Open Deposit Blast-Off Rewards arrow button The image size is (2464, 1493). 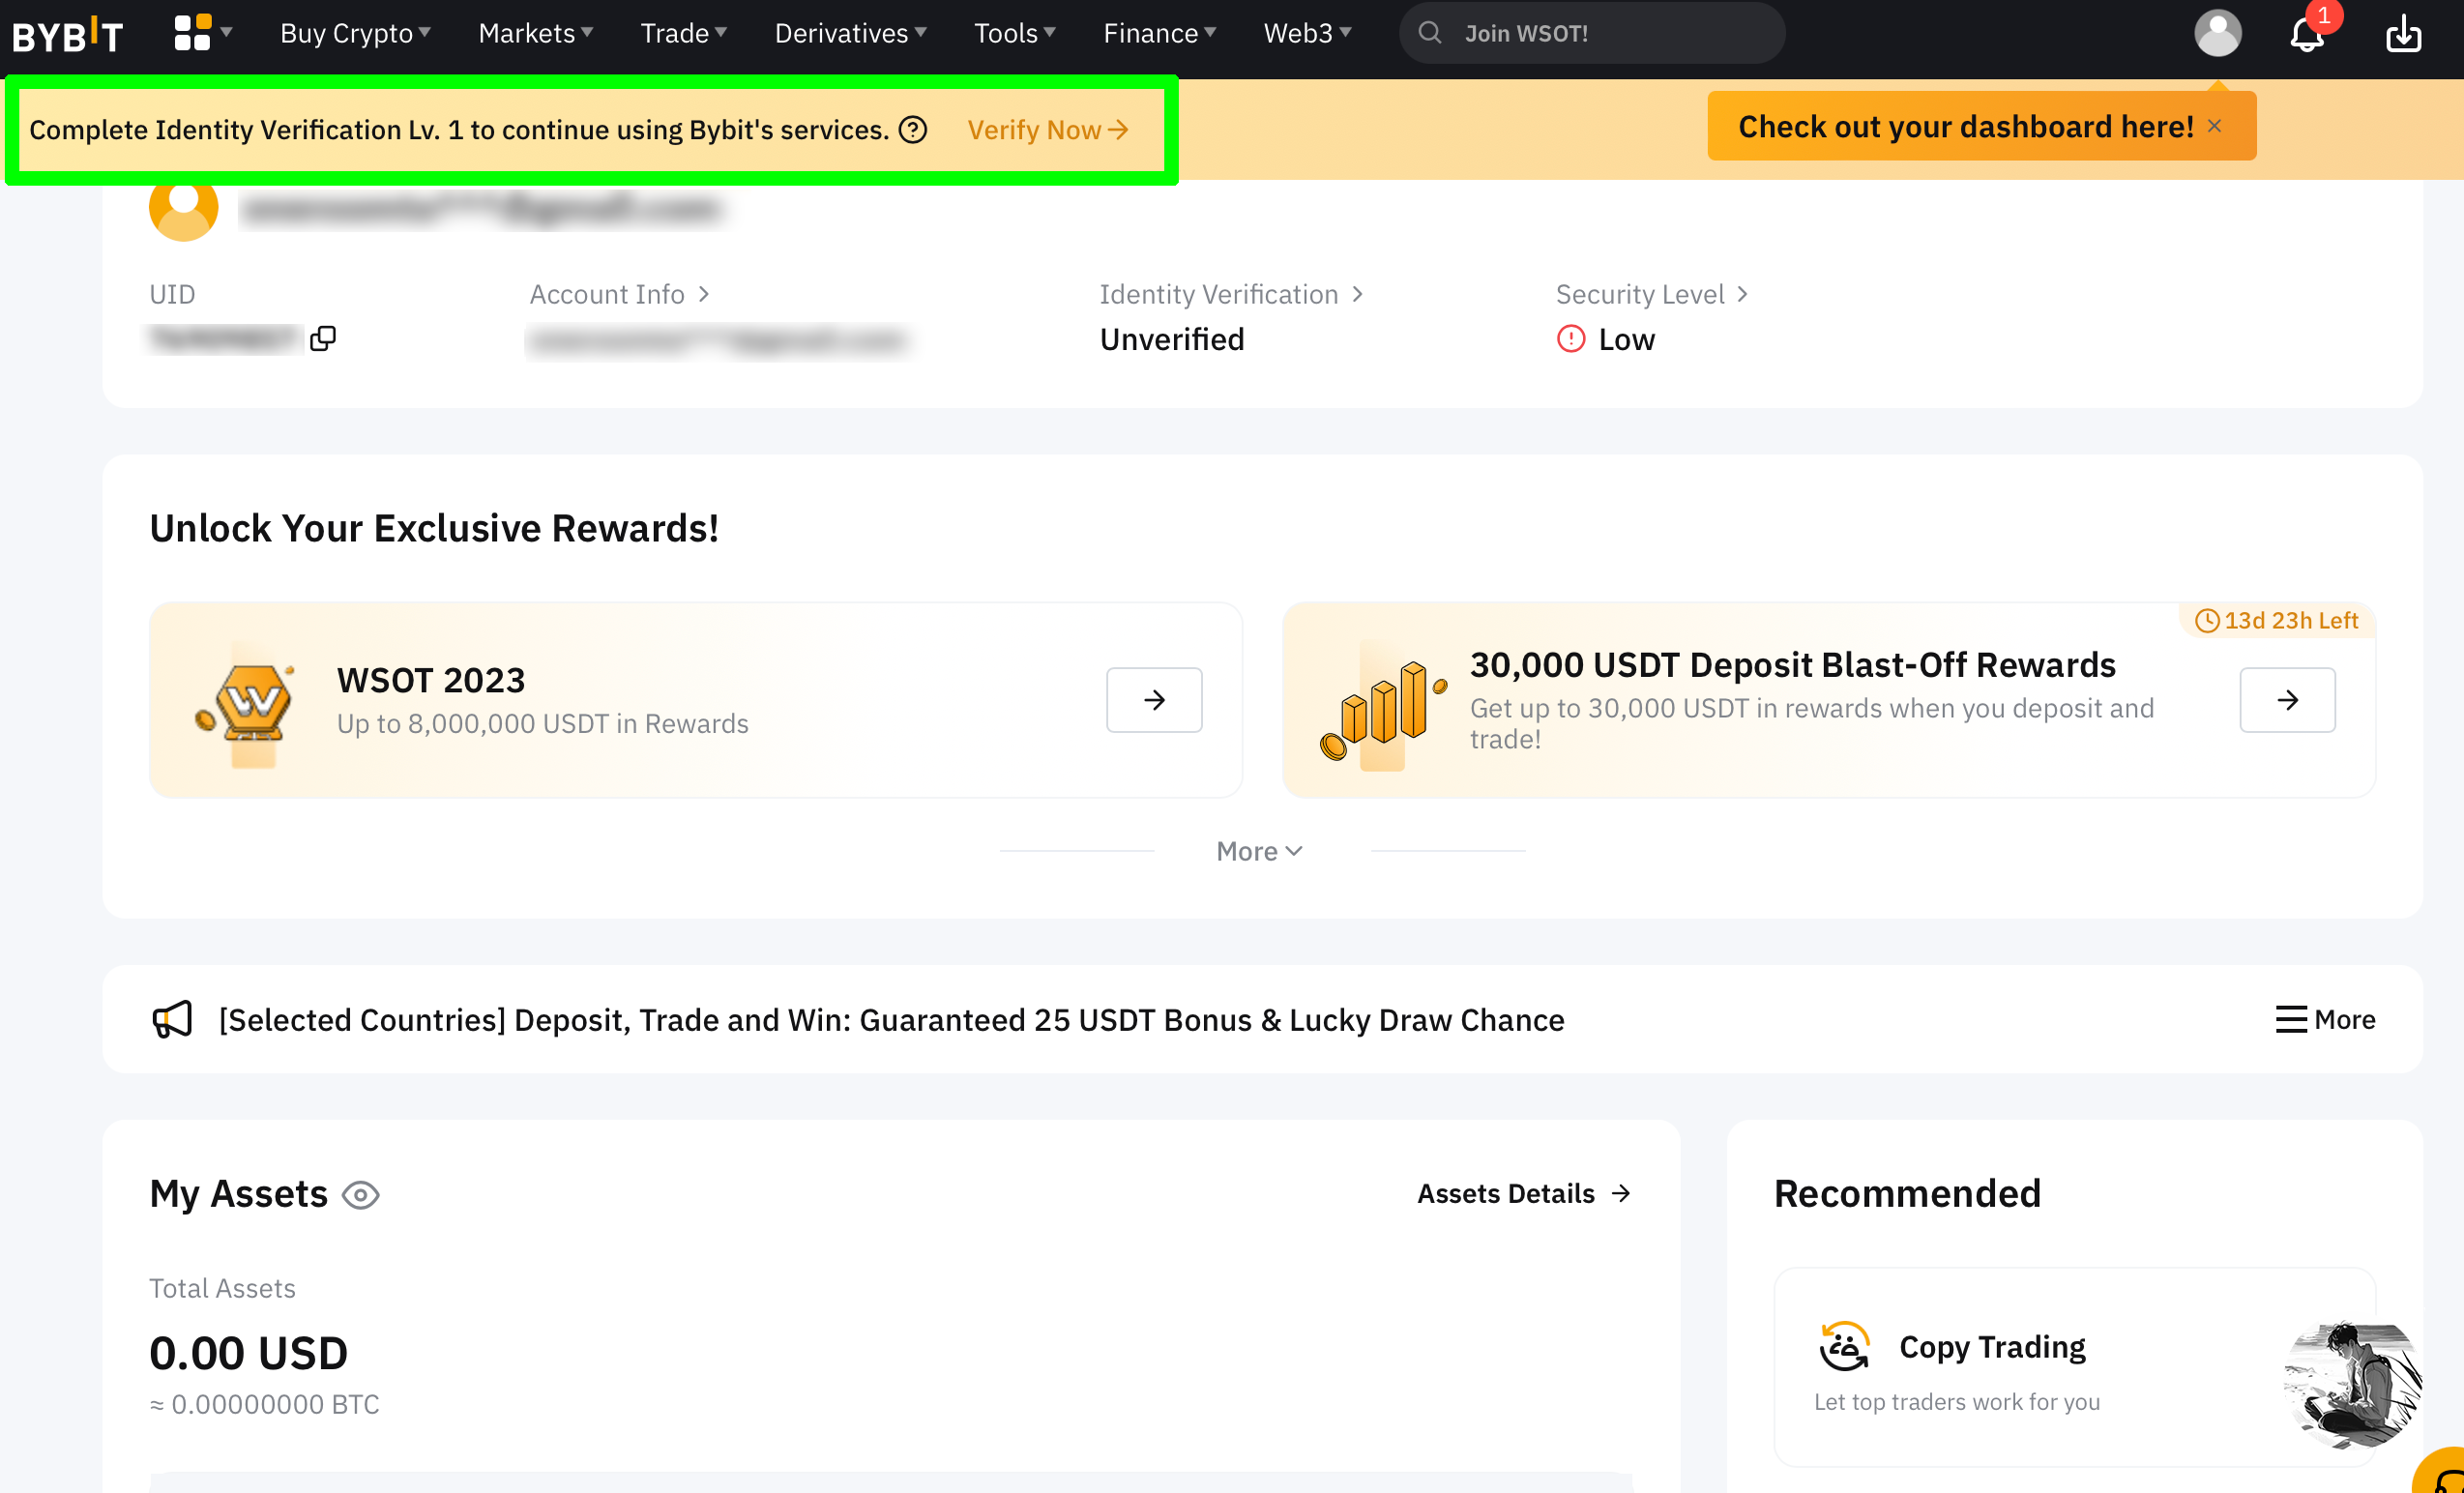tap(2287, 700)
